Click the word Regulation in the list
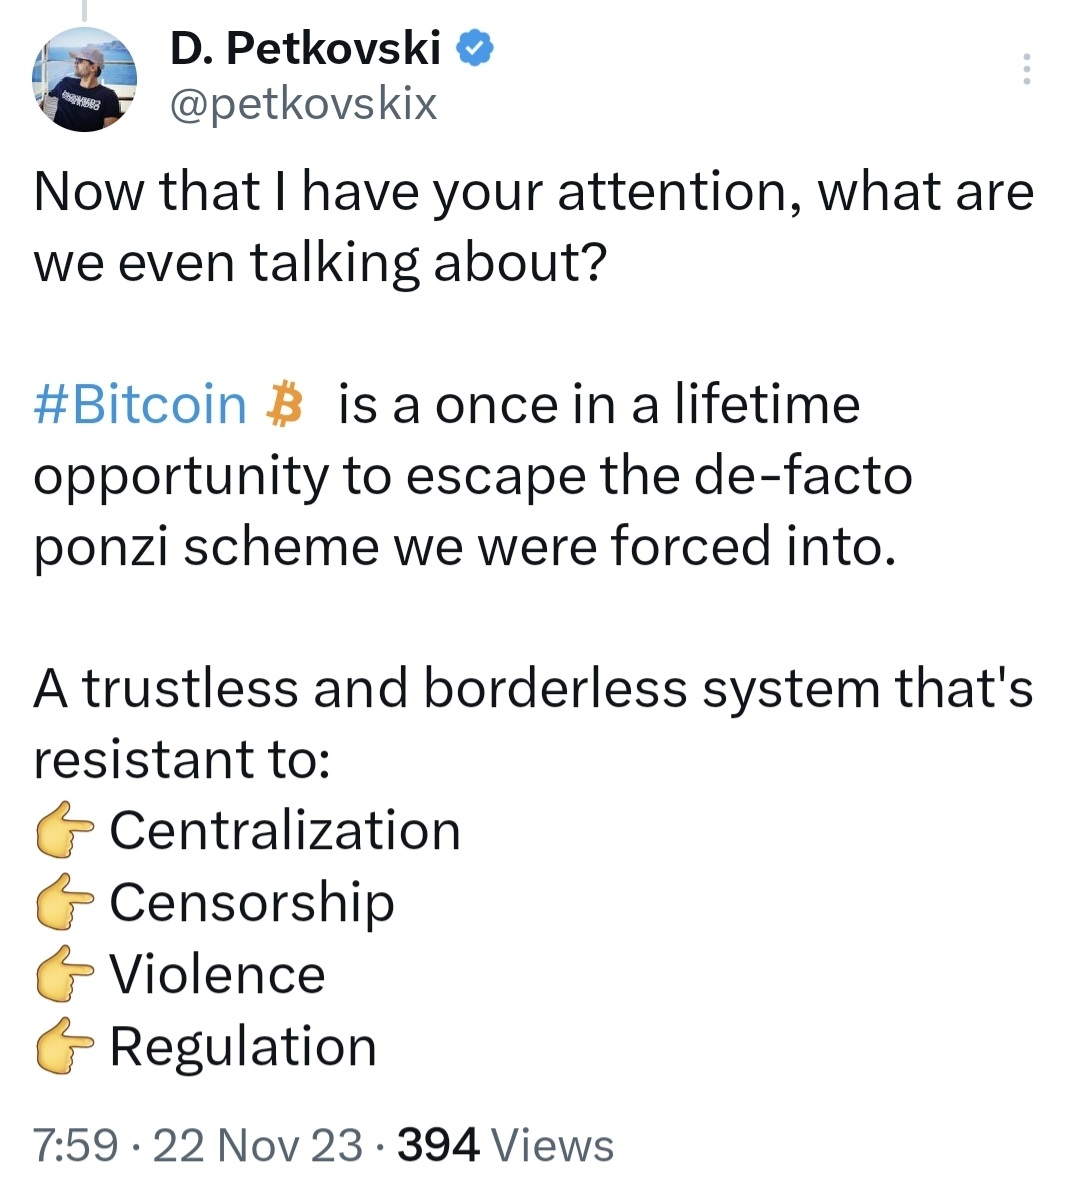 pyautogui.click(x=244, y=1046)
